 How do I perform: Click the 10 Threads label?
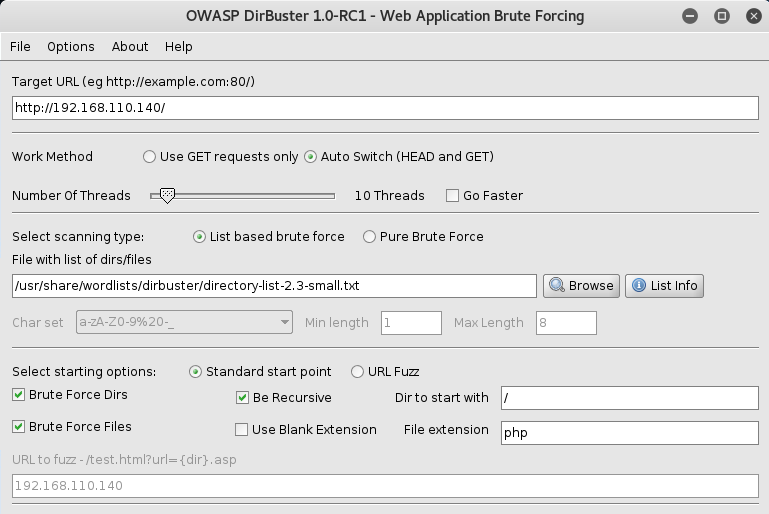pos(389,196)
